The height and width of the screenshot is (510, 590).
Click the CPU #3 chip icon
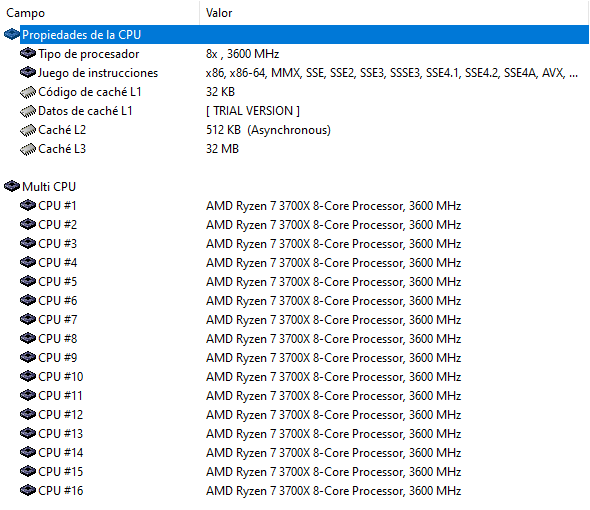click(27, 244)
